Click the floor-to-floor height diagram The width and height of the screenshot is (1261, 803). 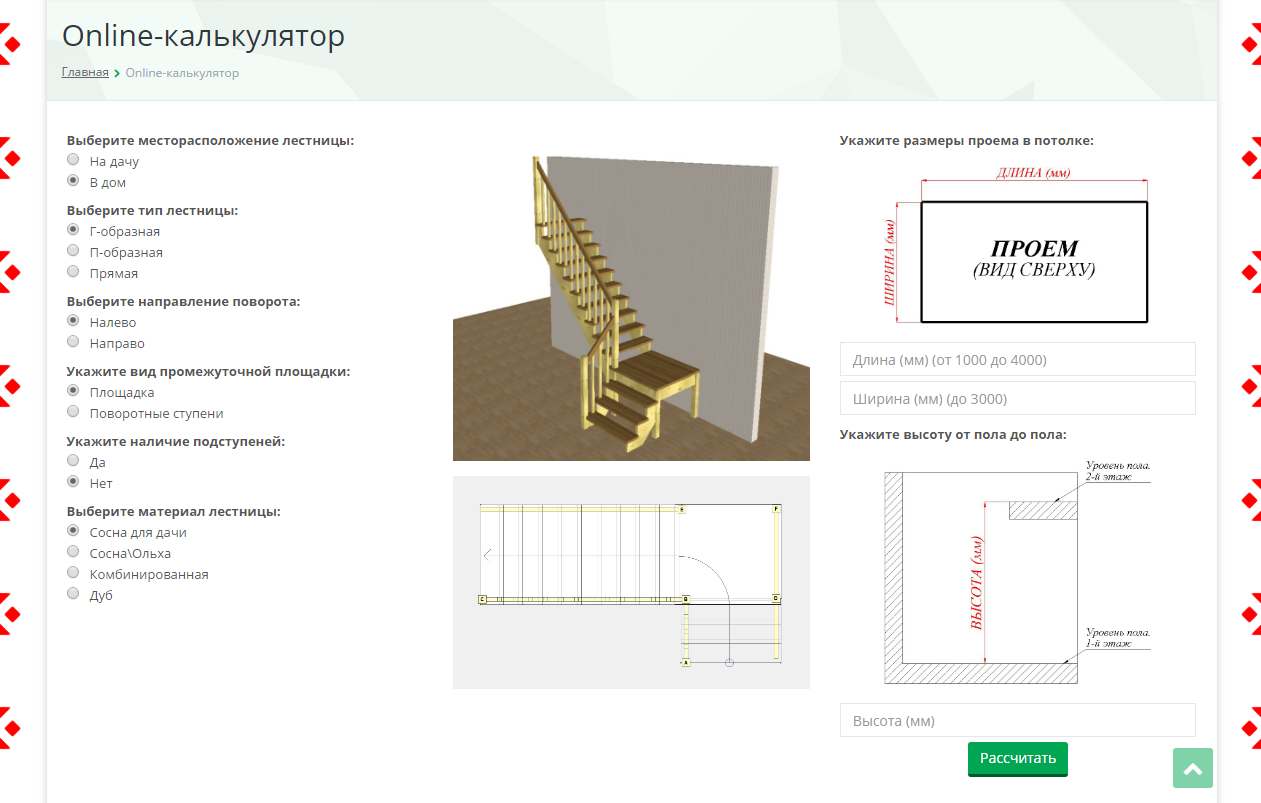coord(1018,571)
